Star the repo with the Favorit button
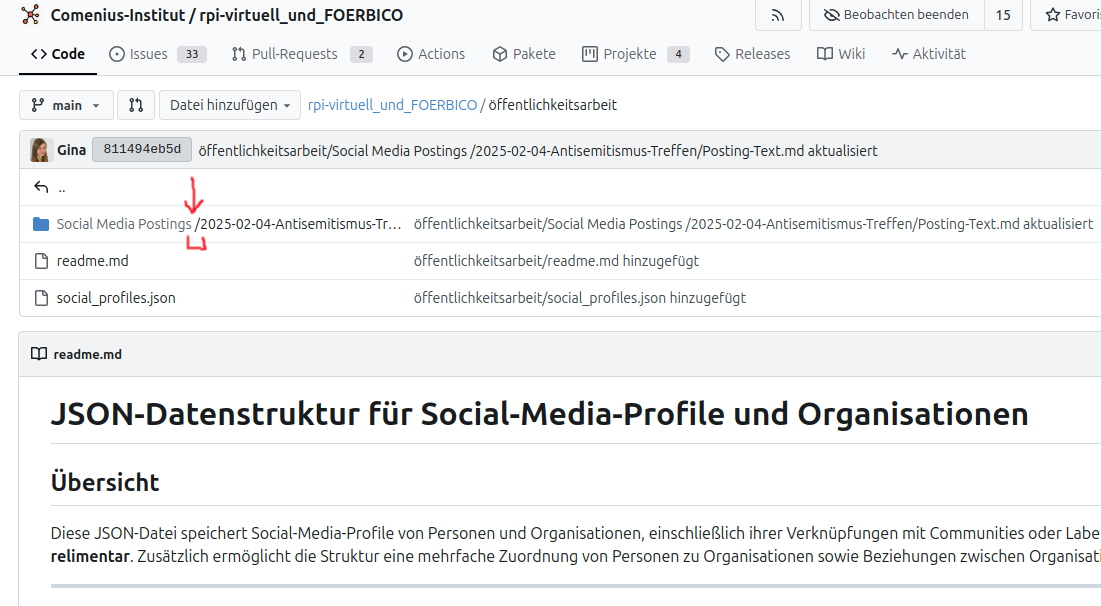 pyautogui.click(x=1070, y=15)
